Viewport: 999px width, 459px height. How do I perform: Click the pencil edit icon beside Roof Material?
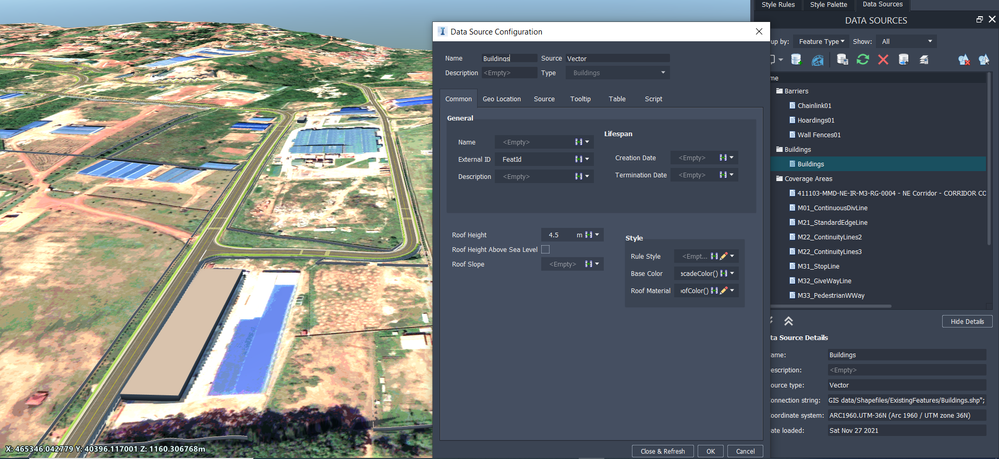click(723, 291)
